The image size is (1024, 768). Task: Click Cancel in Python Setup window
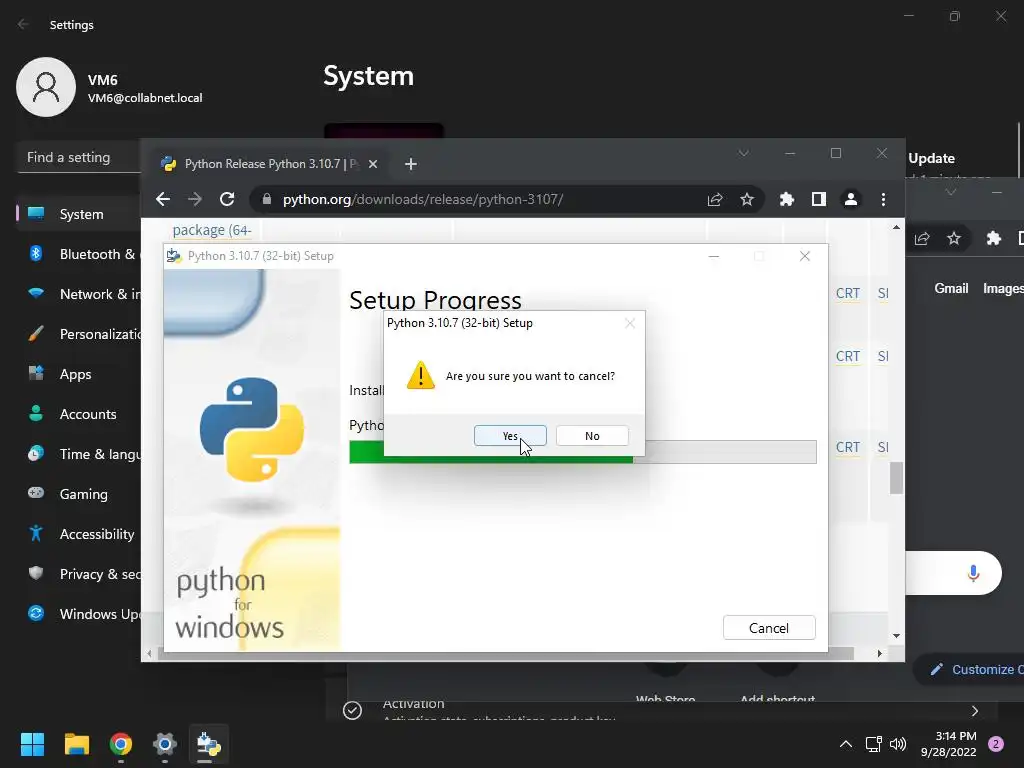pos(769,628)
